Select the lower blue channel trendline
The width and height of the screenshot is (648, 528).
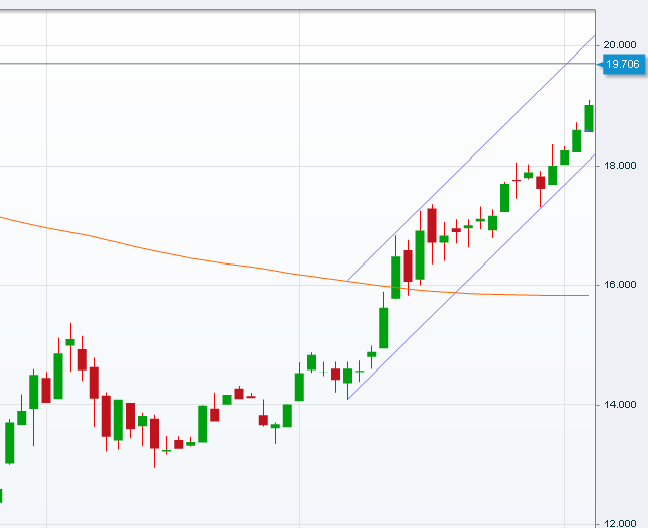(x=470, y=278)
